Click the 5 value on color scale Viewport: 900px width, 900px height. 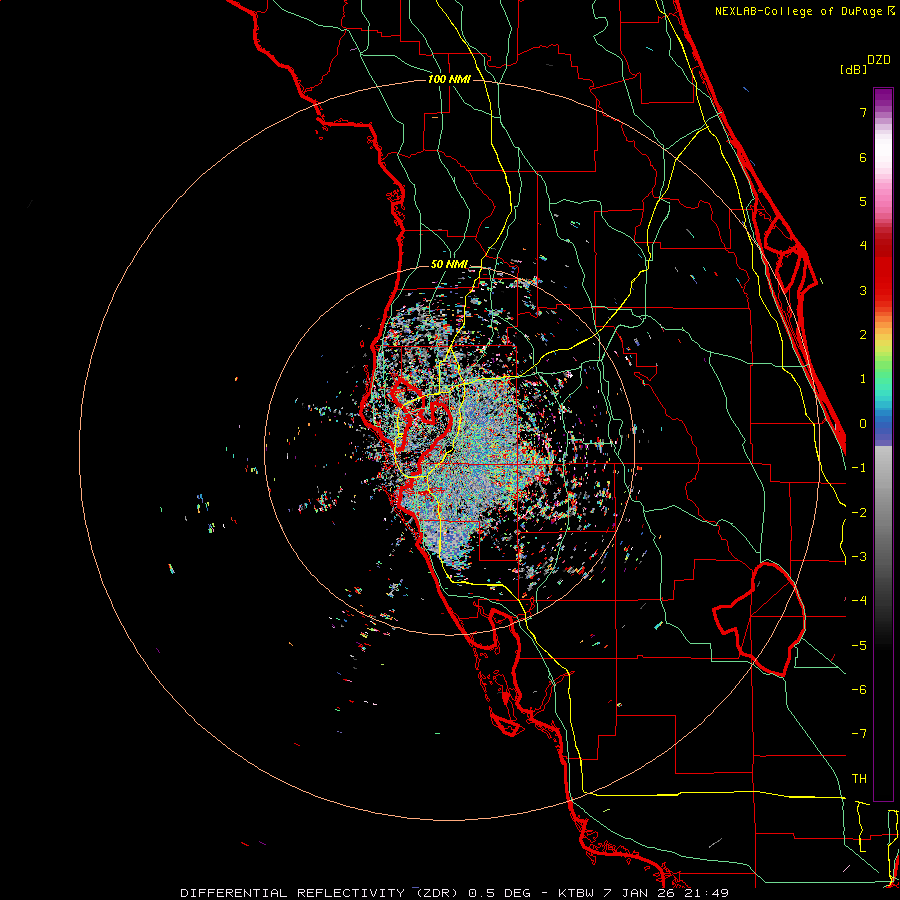pyautogui.click(x=863, y=201)
